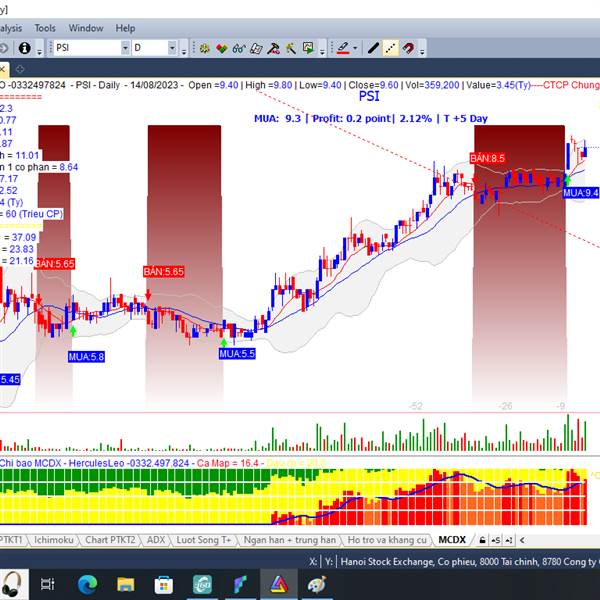Close the current chart tab

click(x=2, y=70)
